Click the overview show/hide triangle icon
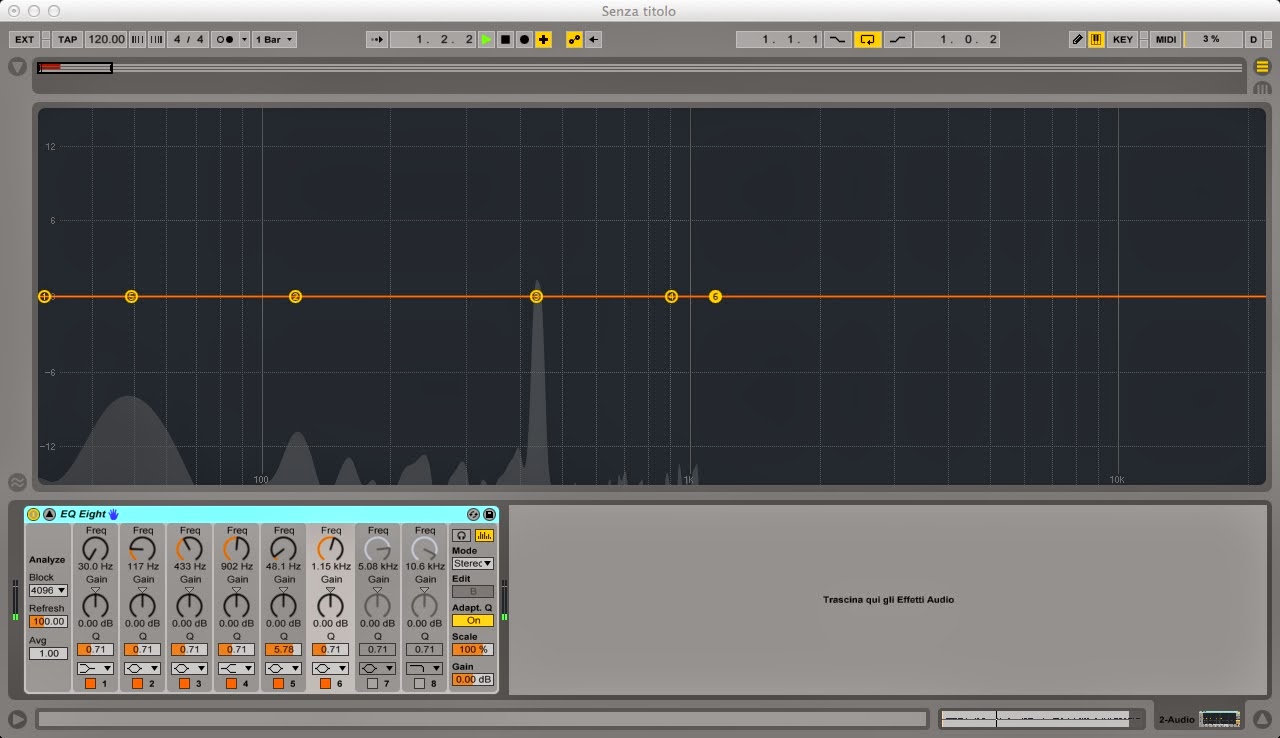The height and width of the screenshot is (738, 1280). click(17, 67)
